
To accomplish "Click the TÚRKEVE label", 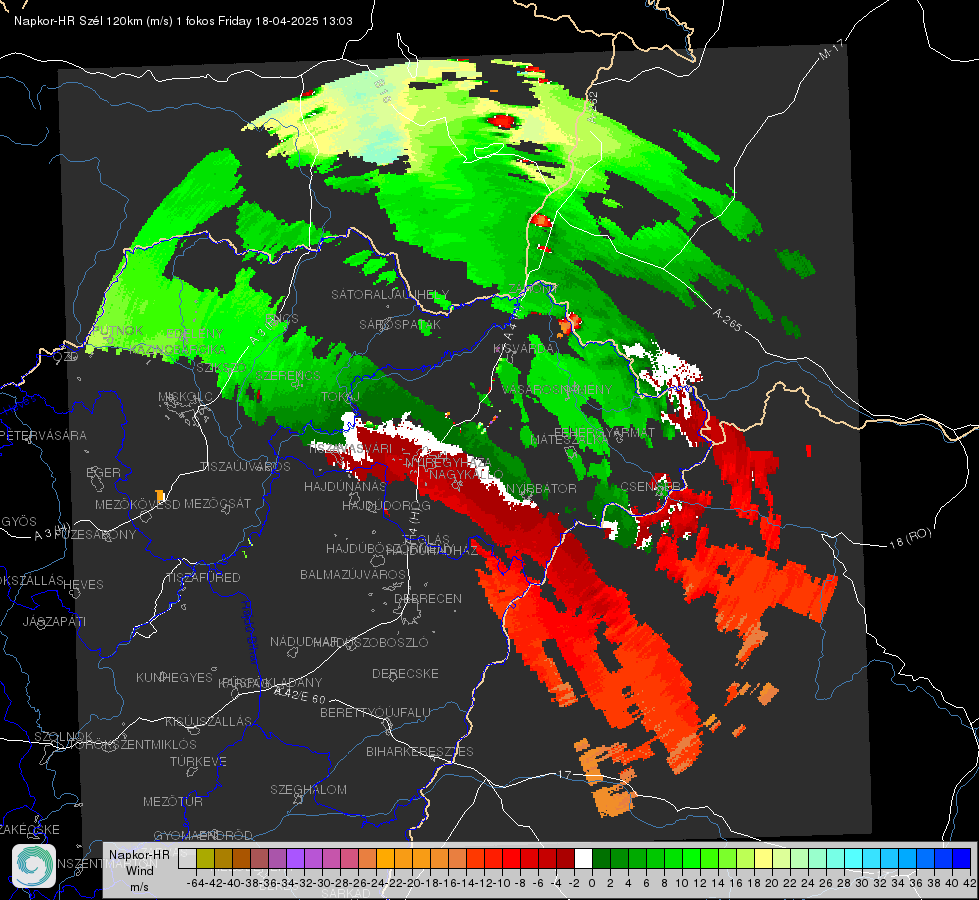I will tap(199, 761).
